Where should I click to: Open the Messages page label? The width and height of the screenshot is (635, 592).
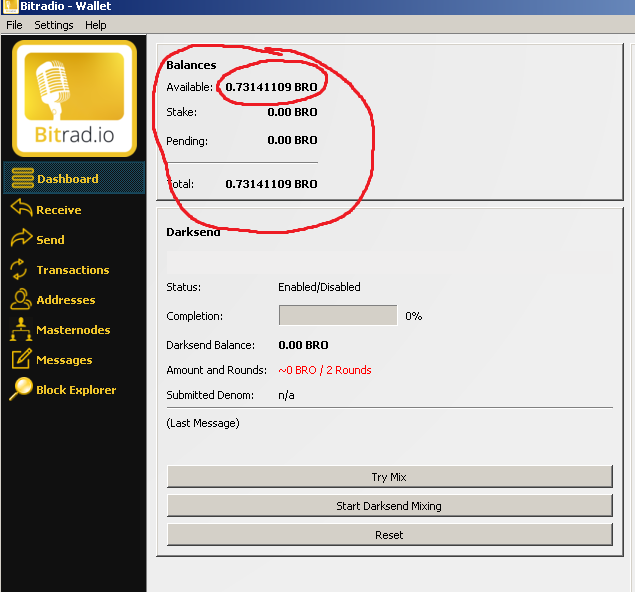(64, 360)
